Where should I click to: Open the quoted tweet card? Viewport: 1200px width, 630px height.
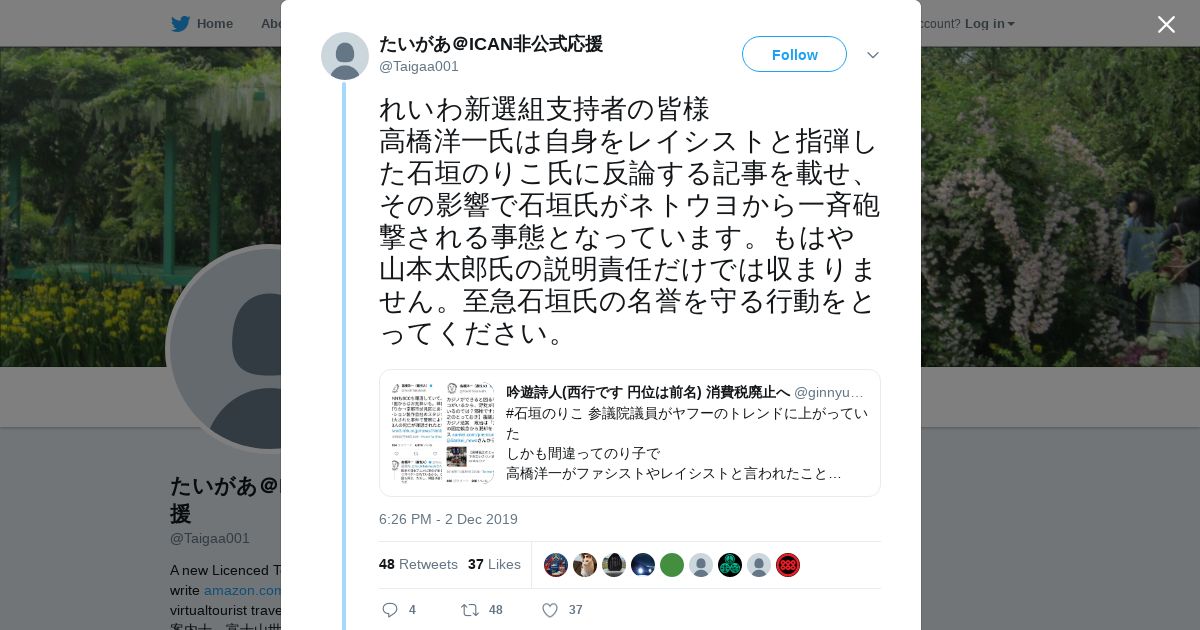click(x=630, y=433)
